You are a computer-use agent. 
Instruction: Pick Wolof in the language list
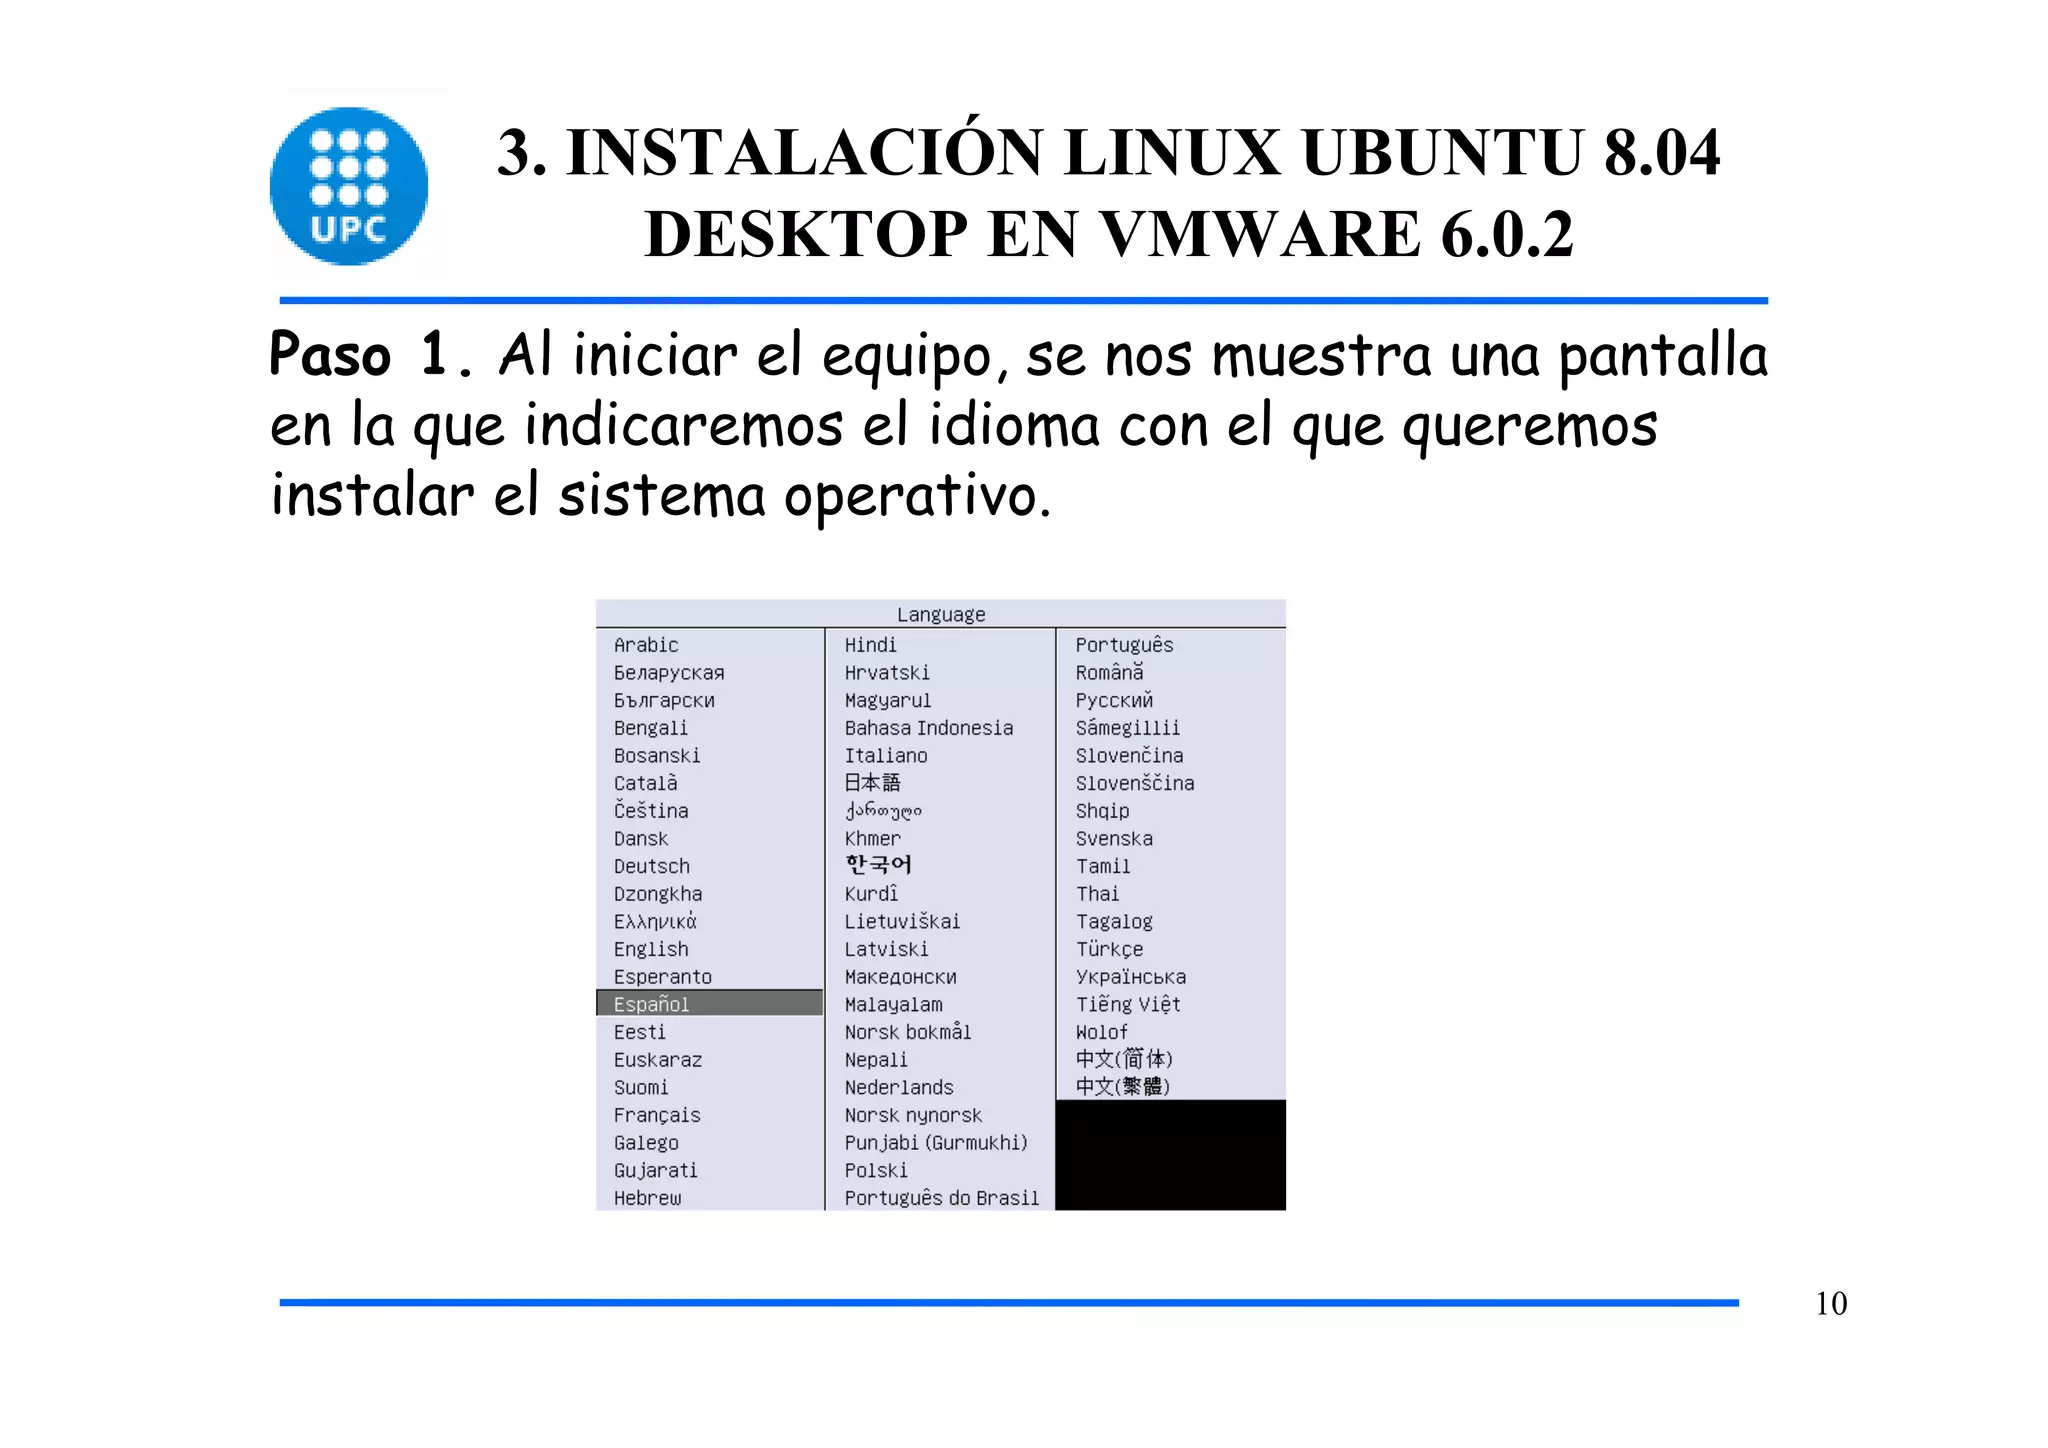[1101, 1032]
